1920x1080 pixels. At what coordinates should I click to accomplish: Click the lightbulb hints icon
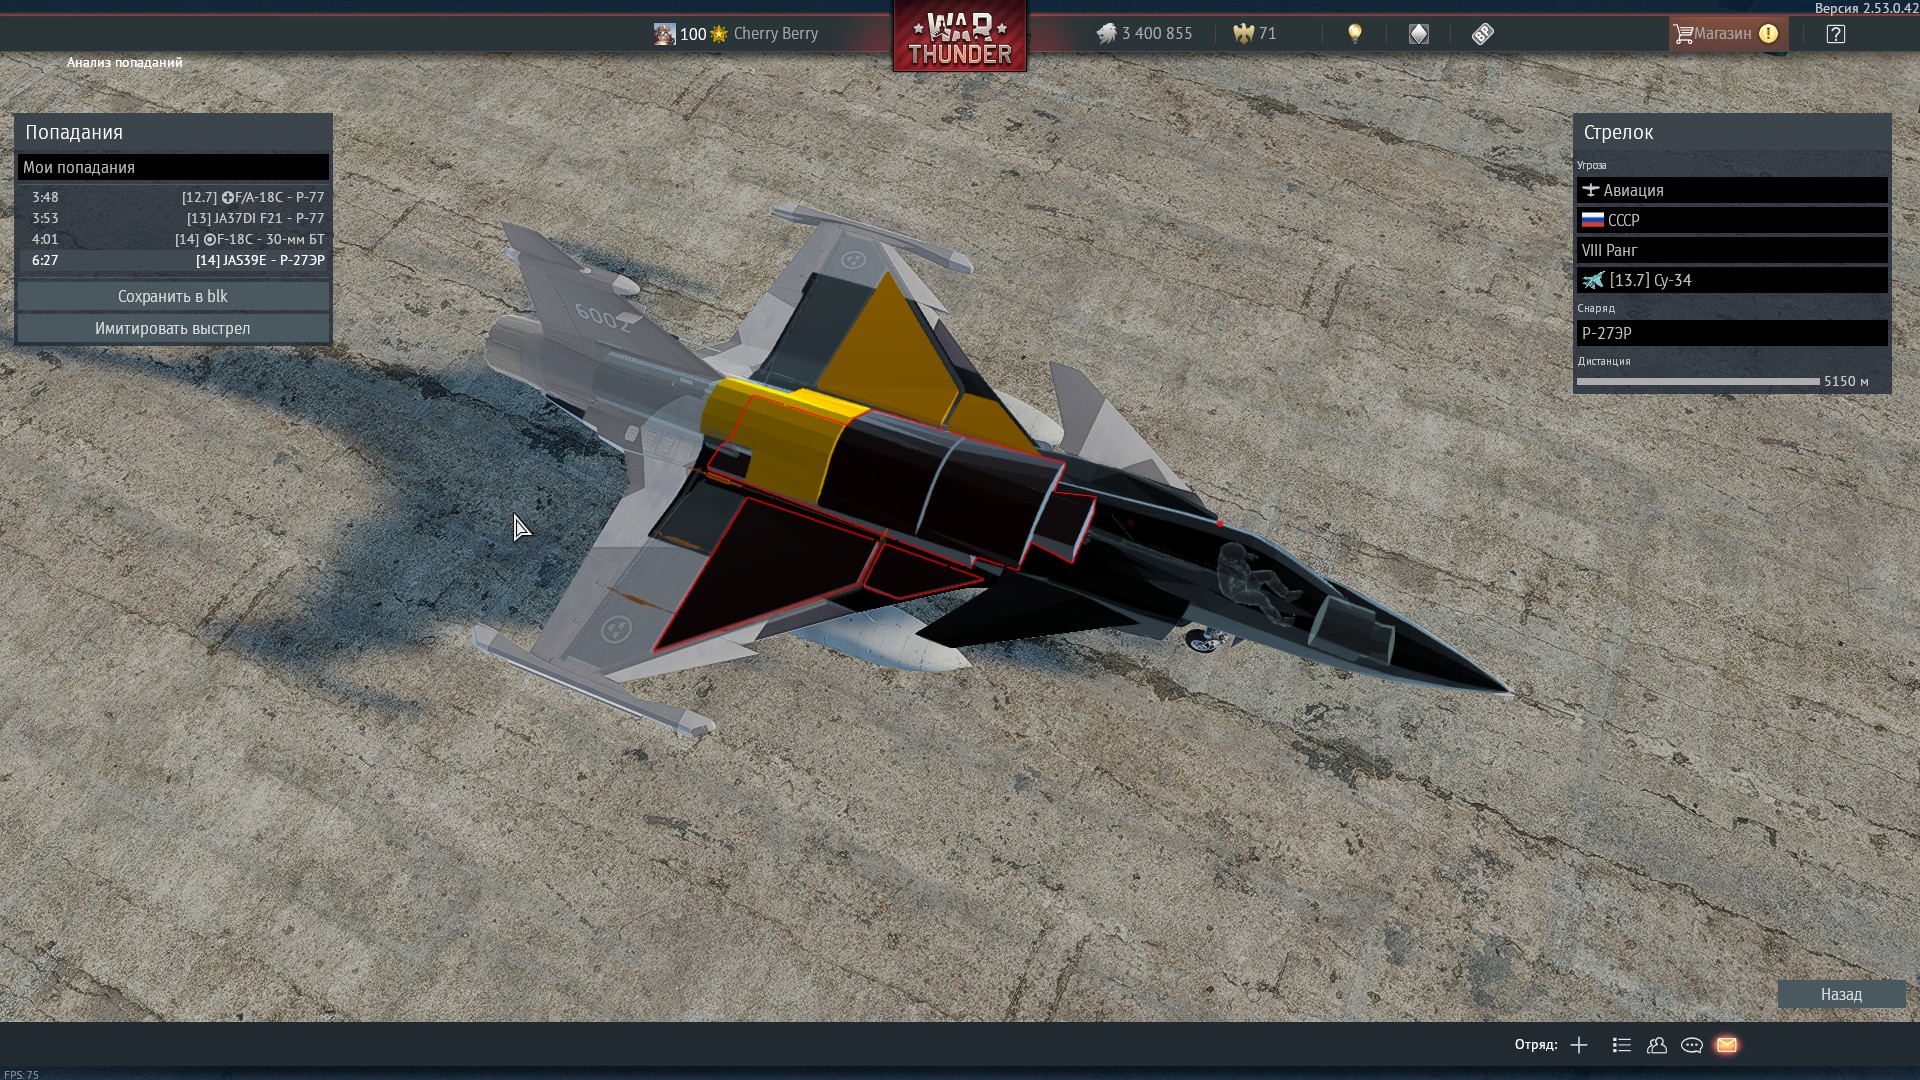pos(1355,34)
